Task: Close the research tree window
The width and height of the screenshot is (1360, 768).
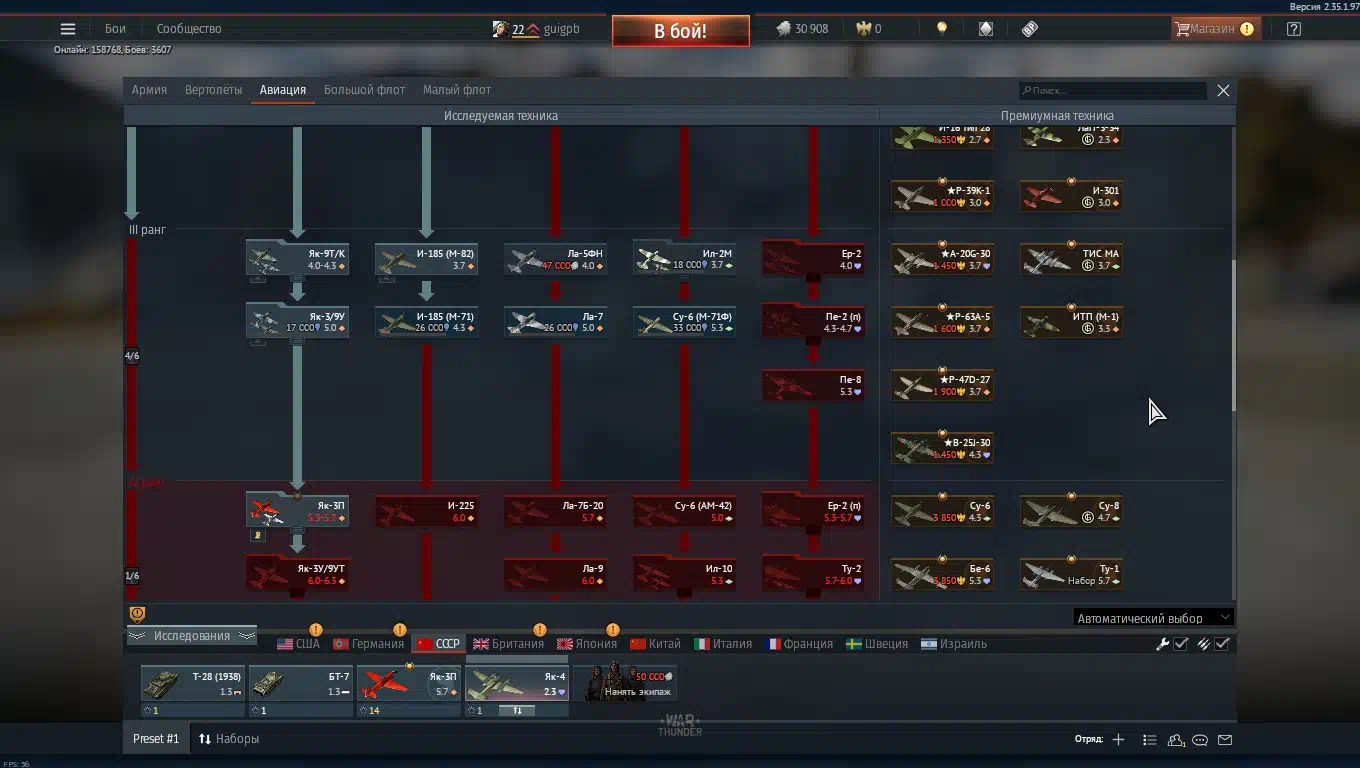Action: click(1223, 91)
